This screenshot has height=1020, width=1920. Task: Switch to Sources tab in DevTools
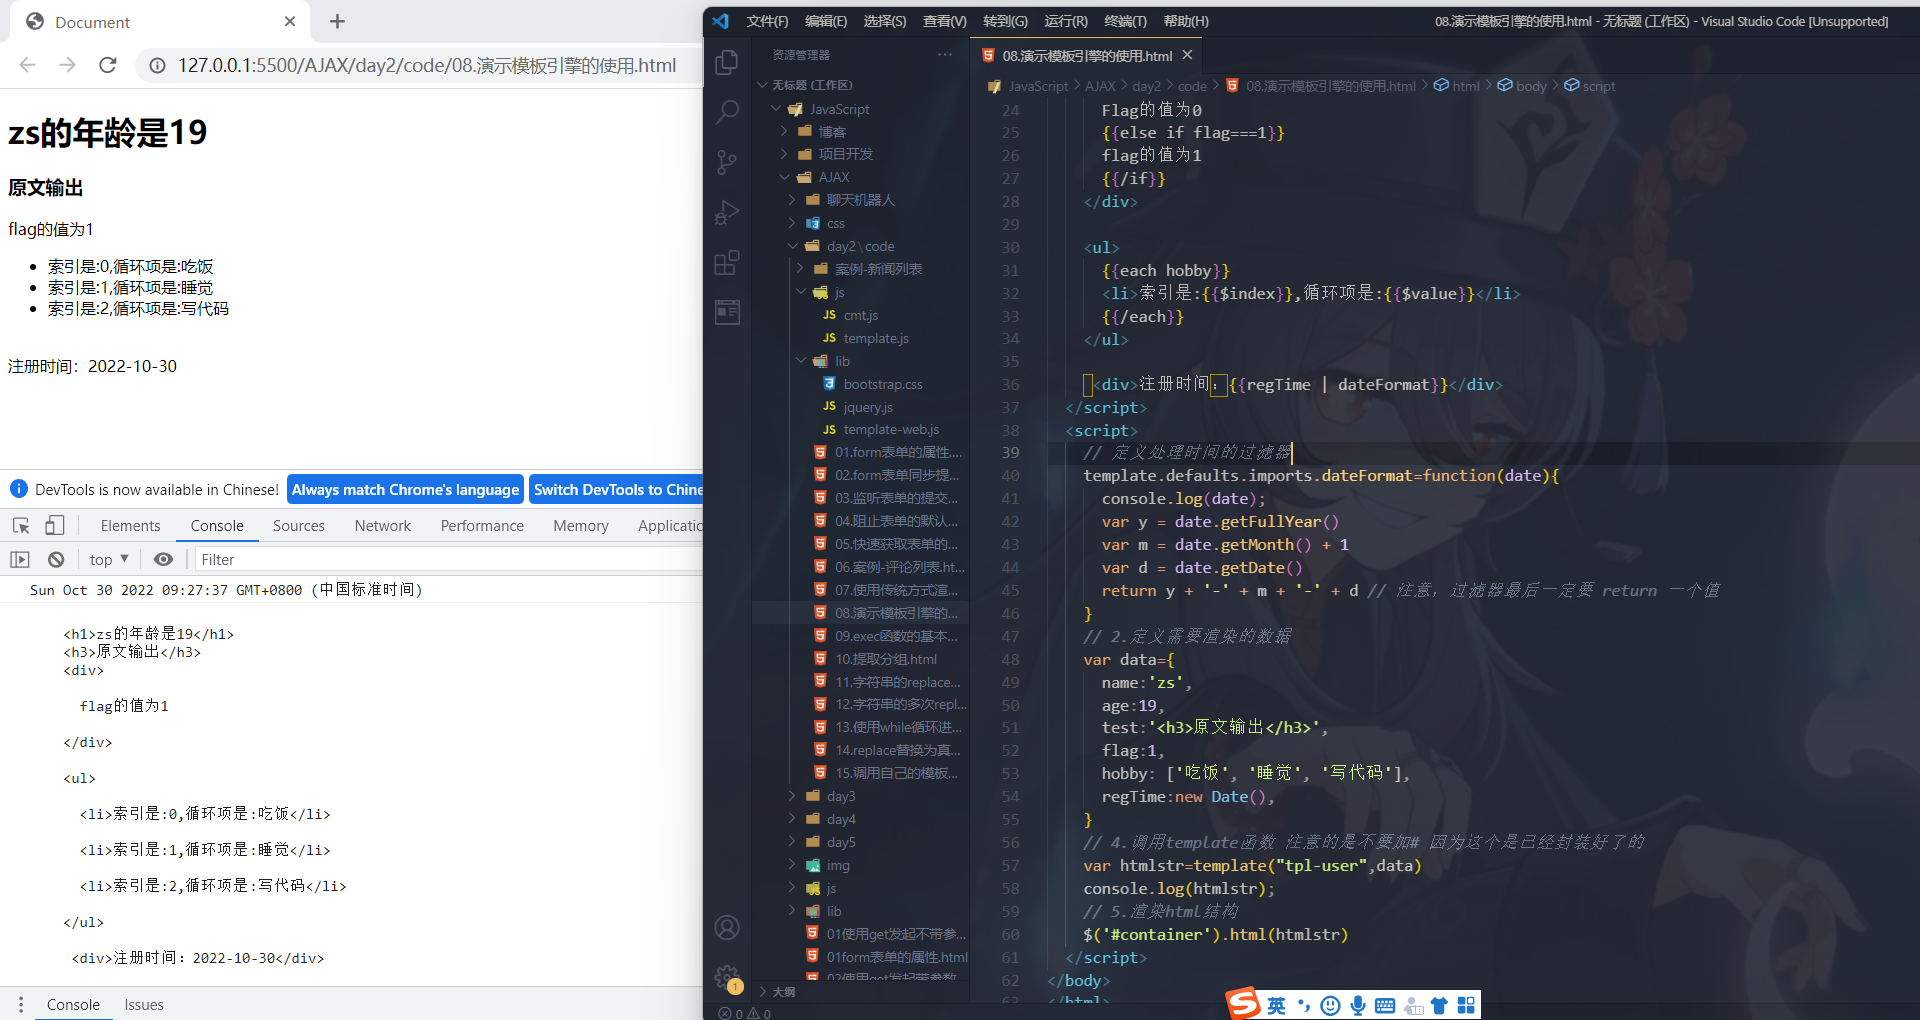tap(298, 525)
